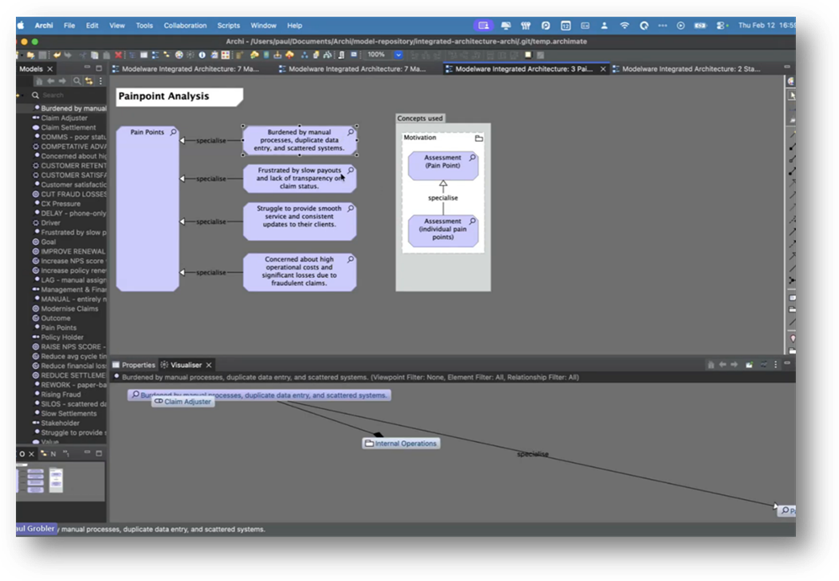Screen dimensions: 839x581
Task: Close the Visualiser tab
Action: coord(209,365)
